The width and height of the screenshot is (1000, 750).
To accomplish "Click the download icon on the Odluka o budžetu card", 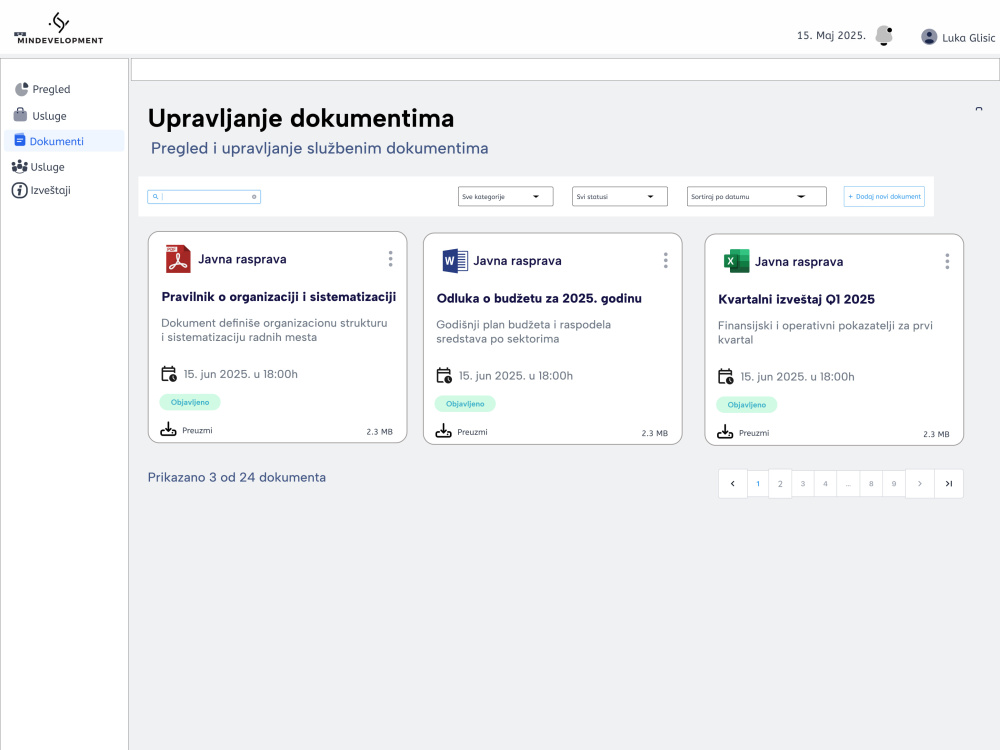I will pos(443,431).
